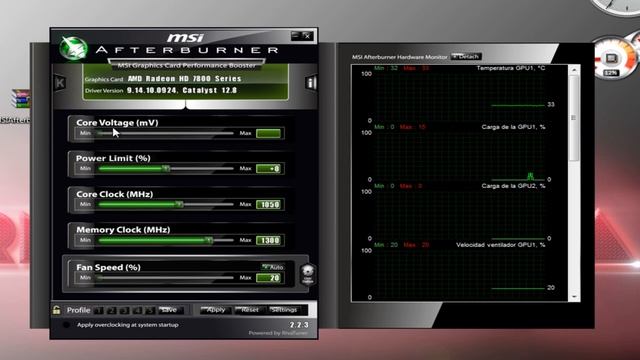Viewport: 640px width, 360px height.
Task: Open the Settings dialog
Action: 284,310
